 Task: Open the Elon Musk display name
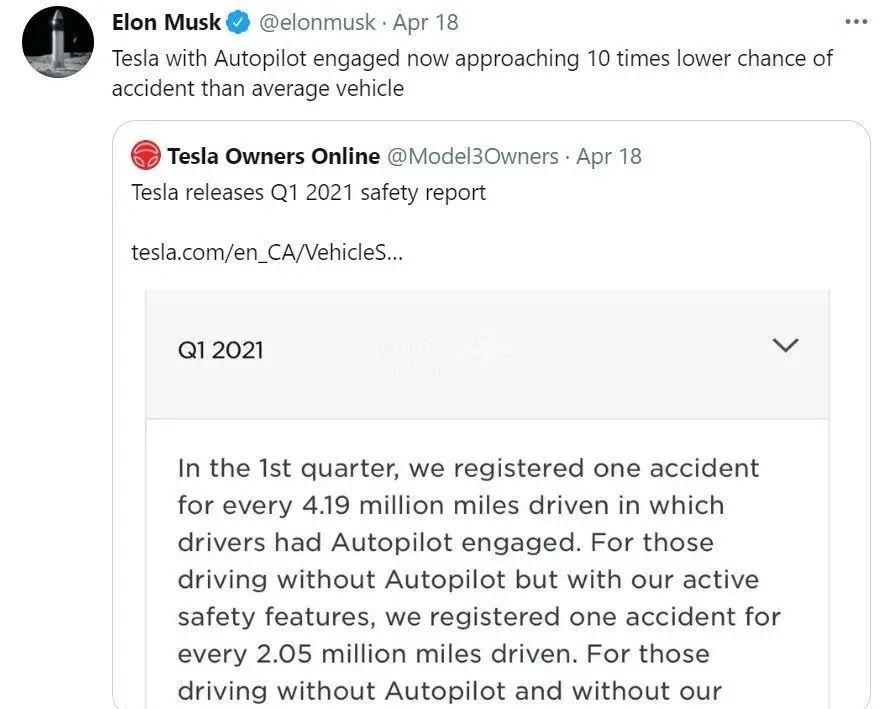[166, 22]
